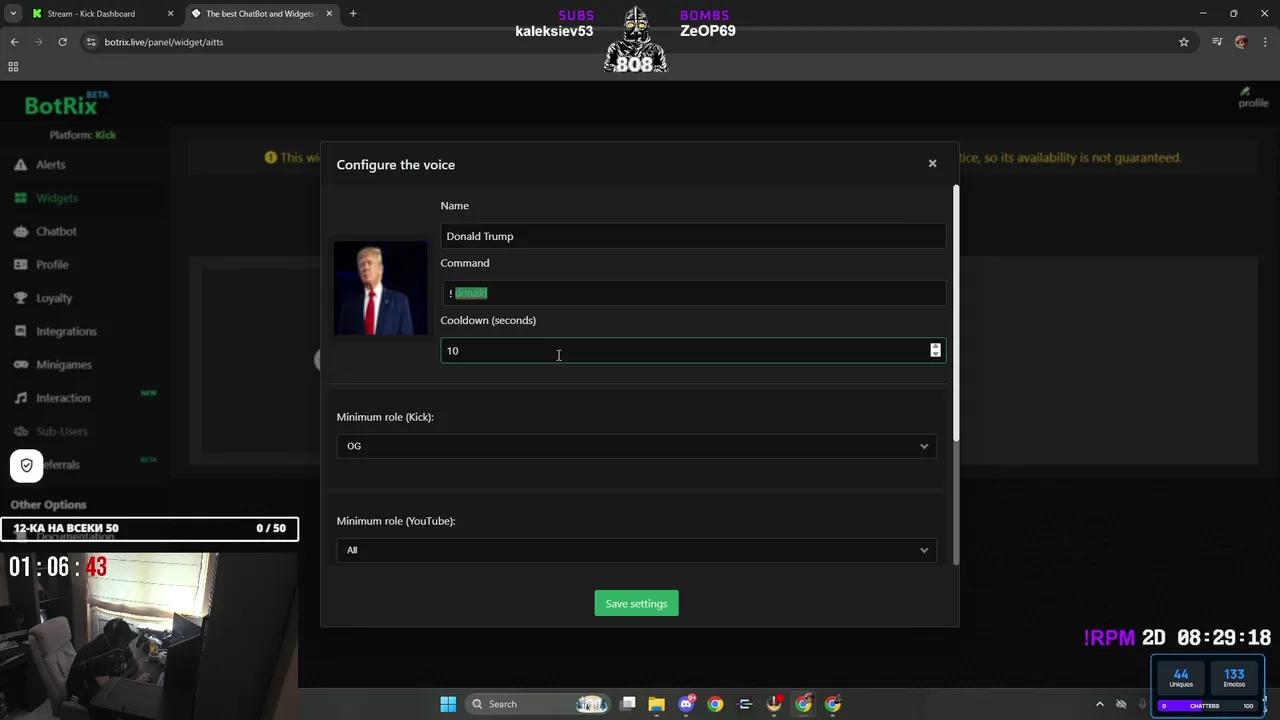Click the shield badge over the sidebar

click(27, 465)
